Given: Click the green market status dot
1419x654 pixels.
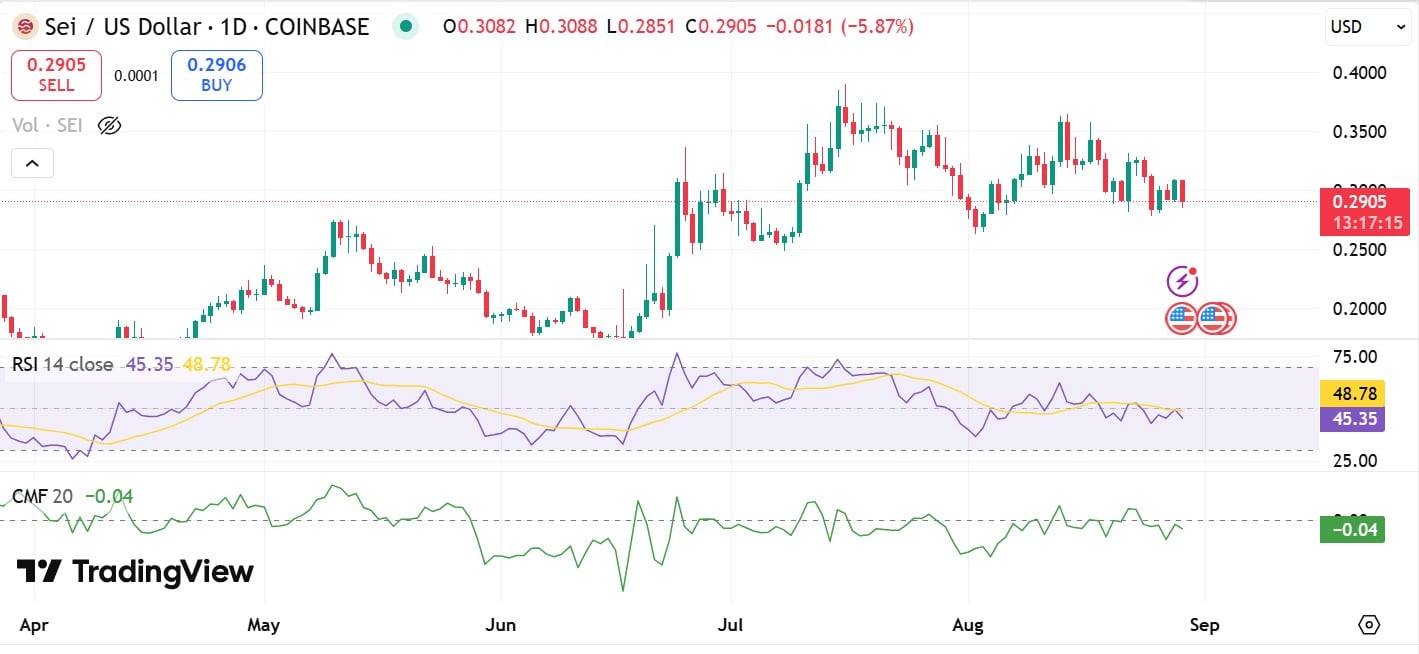Looking at the screenshot, I should (x=405, y=27).
